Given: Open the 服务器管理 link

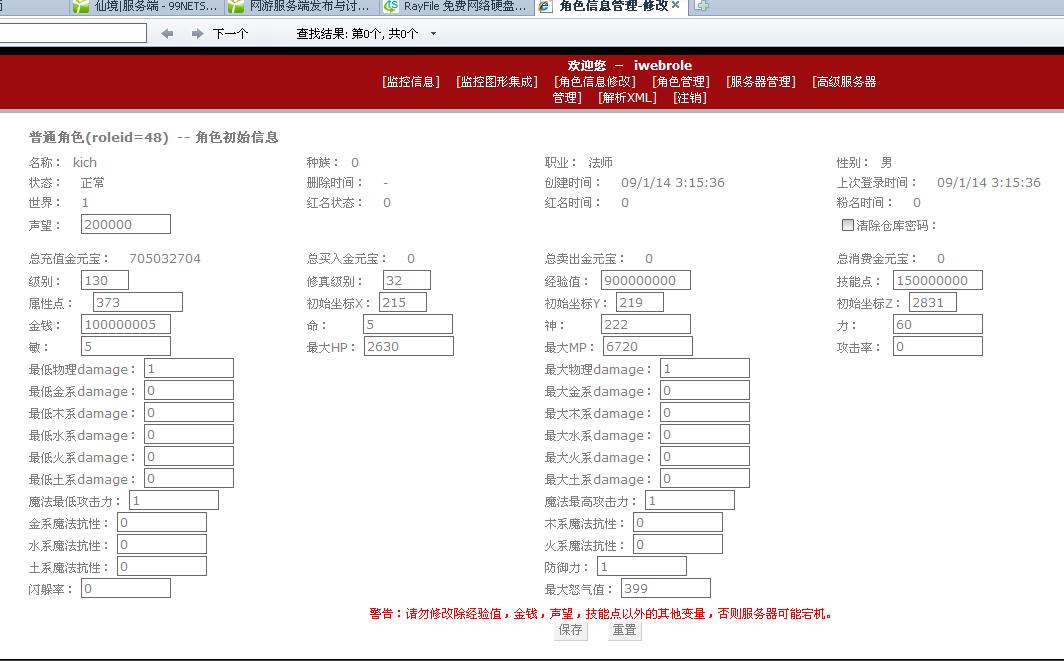Looking at the screenshot, I should (x=760, y=82).
